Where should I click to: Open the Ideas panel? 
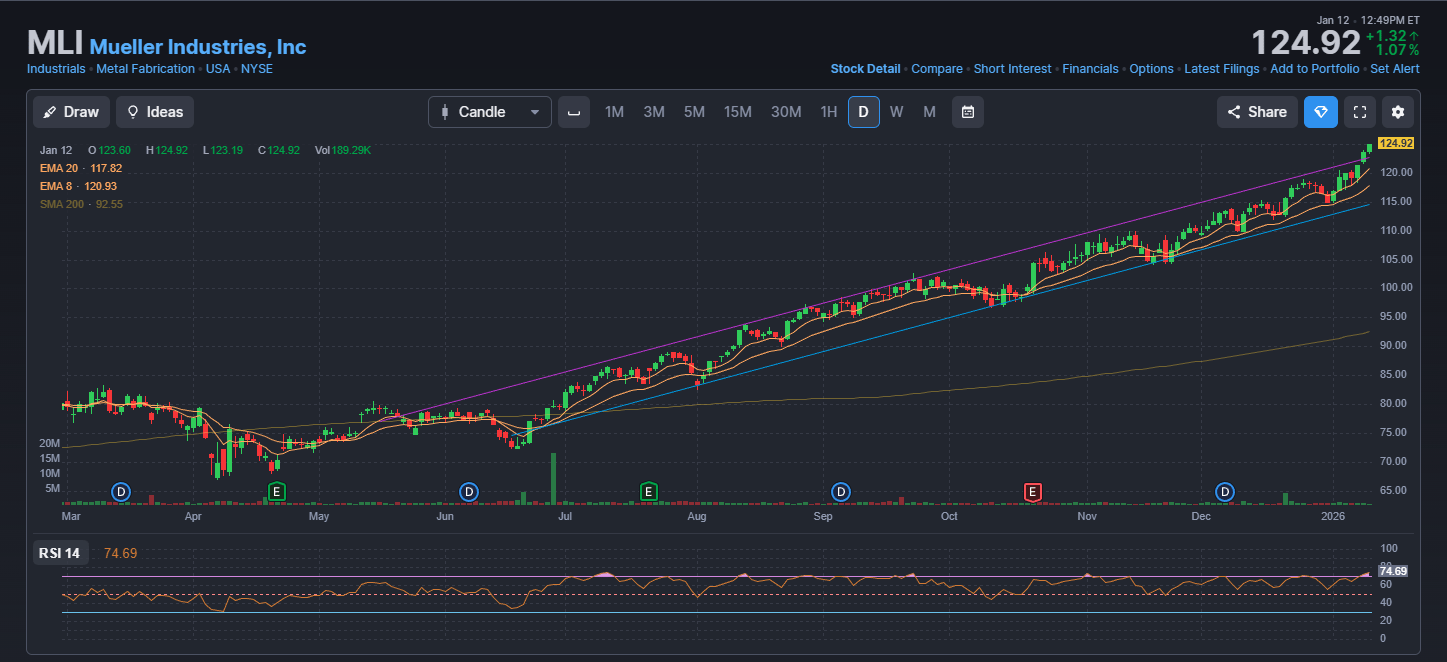point(155,112)
